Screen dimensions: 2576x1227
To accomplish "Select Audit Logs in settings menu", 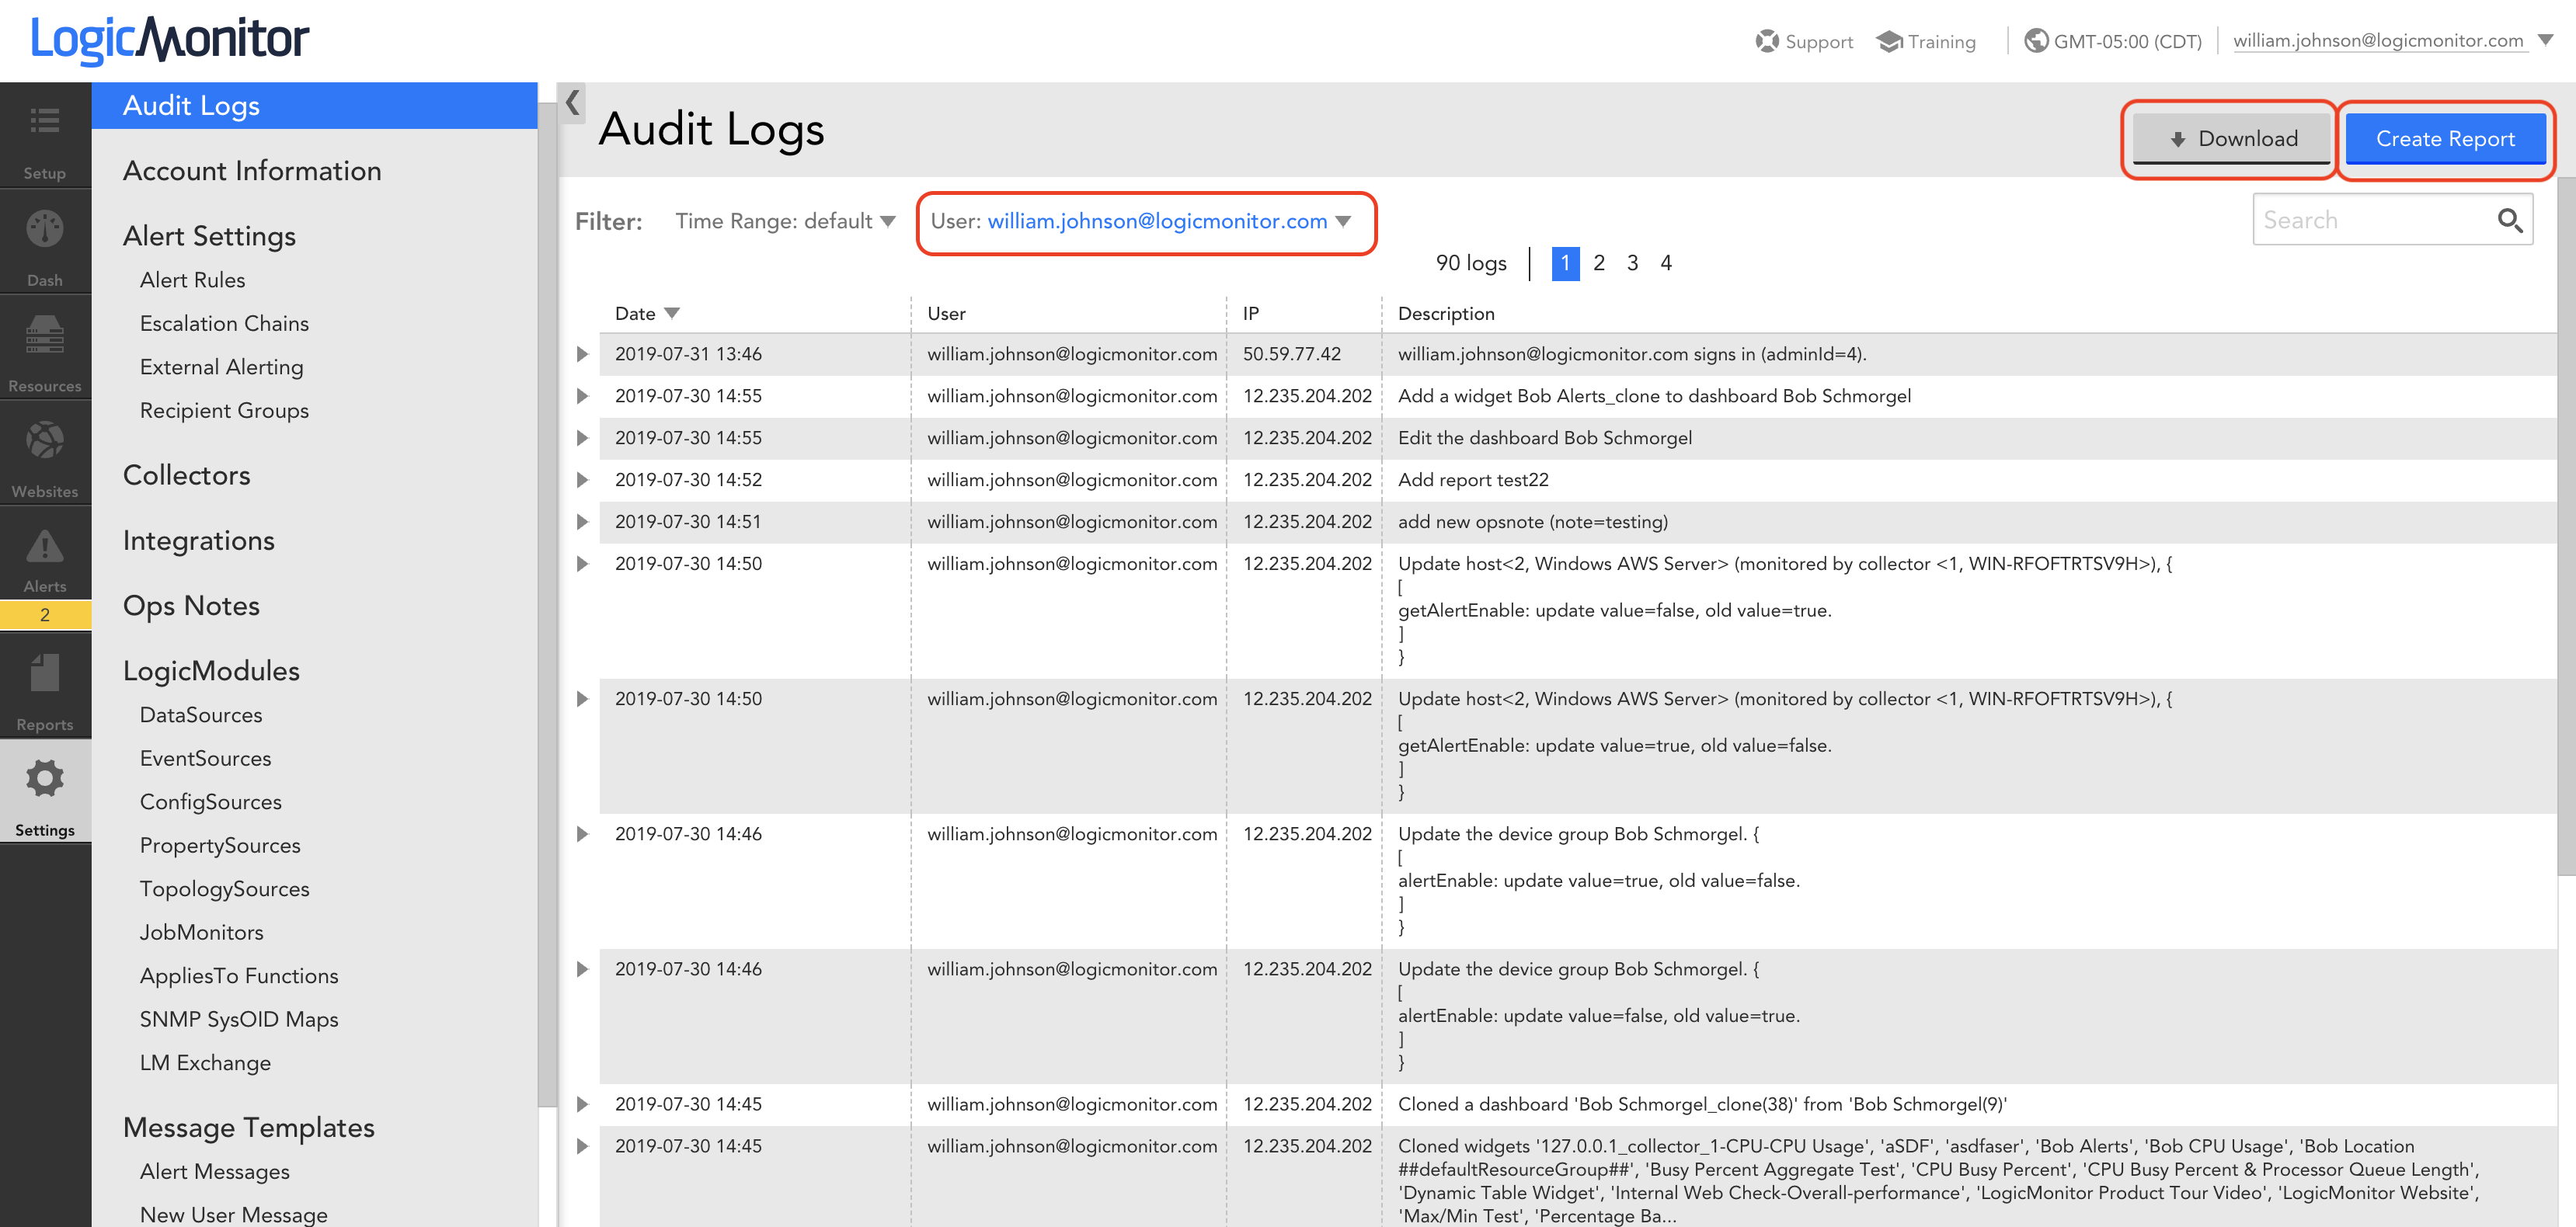I will (314, 105).
